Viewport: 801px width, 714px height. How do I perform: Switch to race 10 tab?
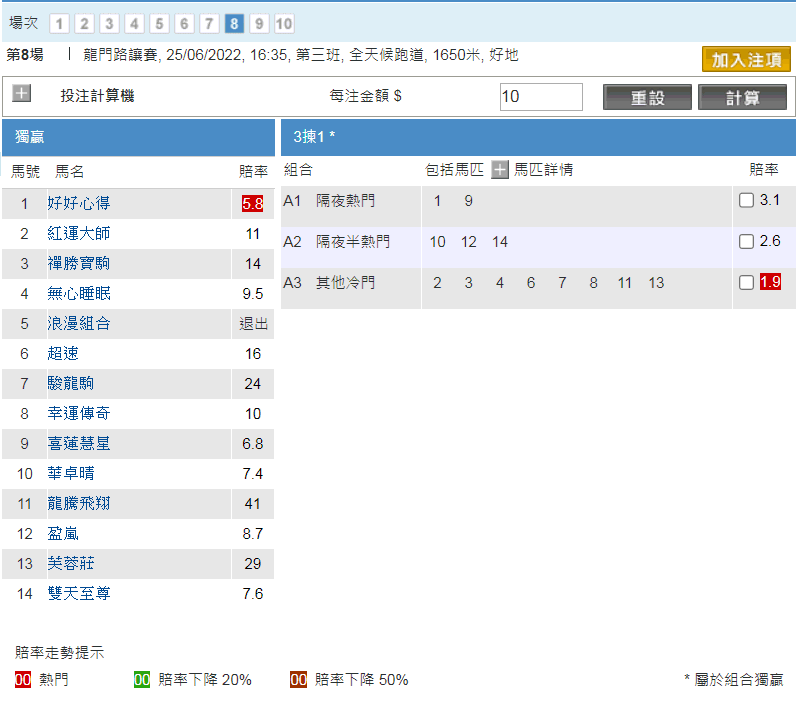284,24
